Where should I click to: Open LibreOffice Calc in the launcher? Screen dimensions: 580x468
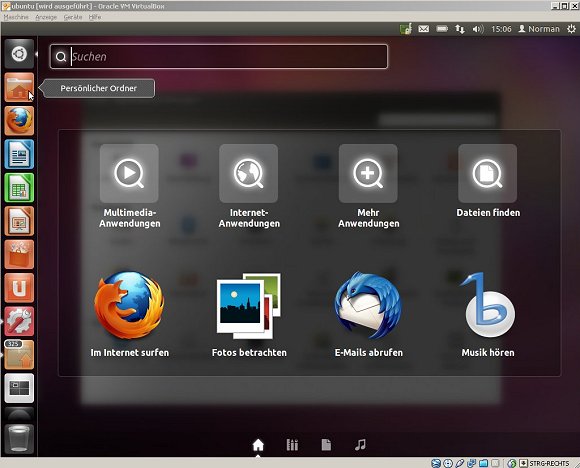(x=19, y=188)
